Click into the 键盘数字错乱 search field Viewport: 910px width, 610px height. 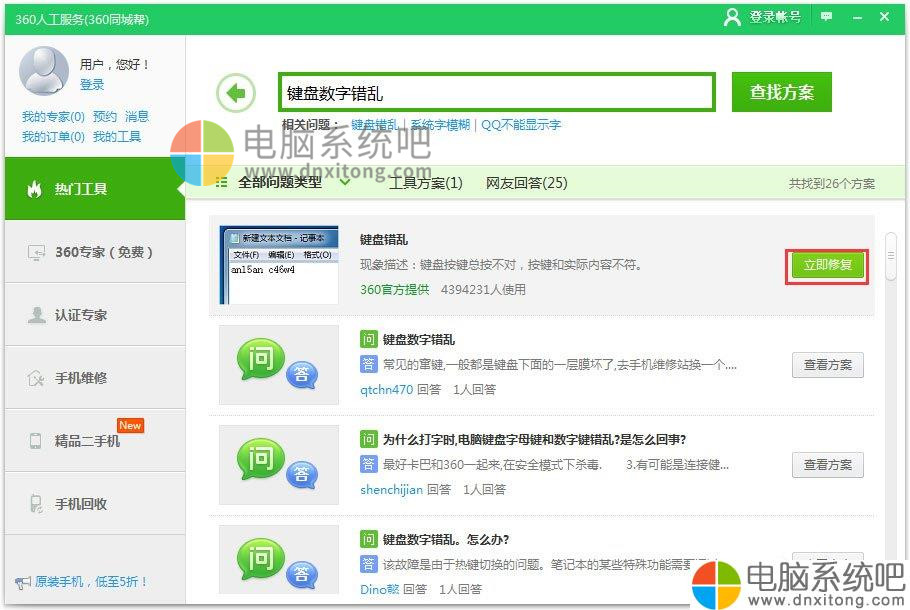click(x=497, y=93)
